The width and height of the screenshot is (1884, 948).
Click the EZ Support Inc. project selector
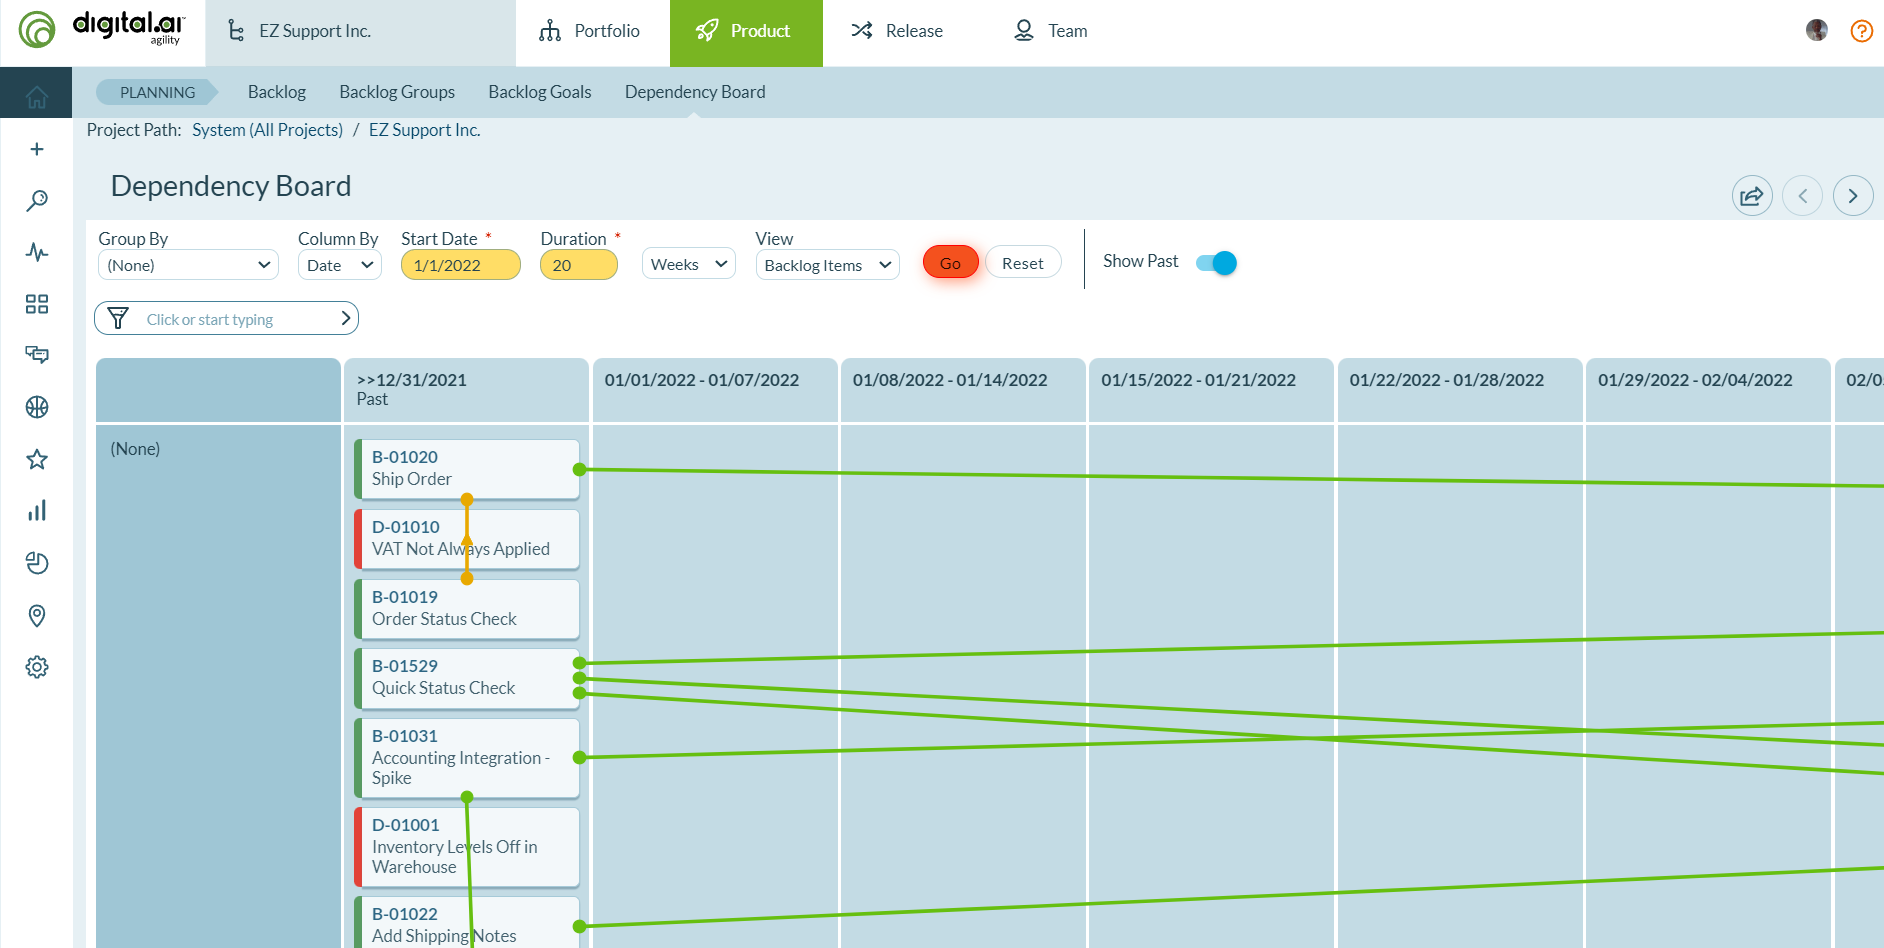[x=360, y=32]
